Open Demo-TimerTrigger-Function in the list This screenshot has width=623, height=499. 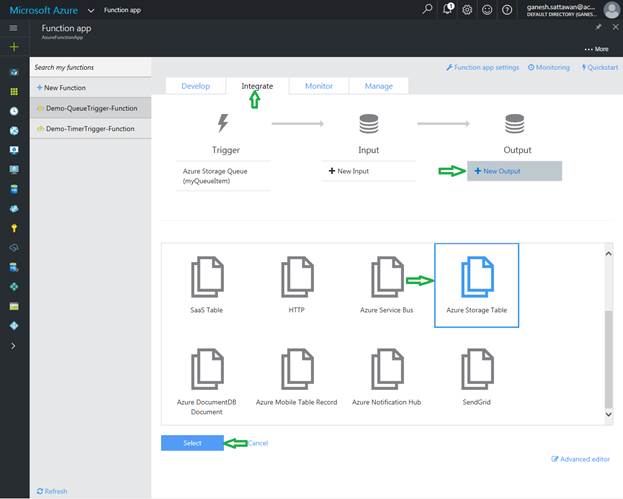point(90,128)
